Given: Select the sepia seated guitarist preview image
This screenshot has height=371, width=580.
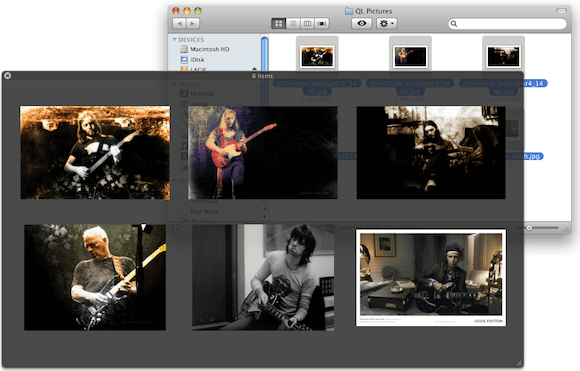Looking at the screenshot, I should [431, 153].
